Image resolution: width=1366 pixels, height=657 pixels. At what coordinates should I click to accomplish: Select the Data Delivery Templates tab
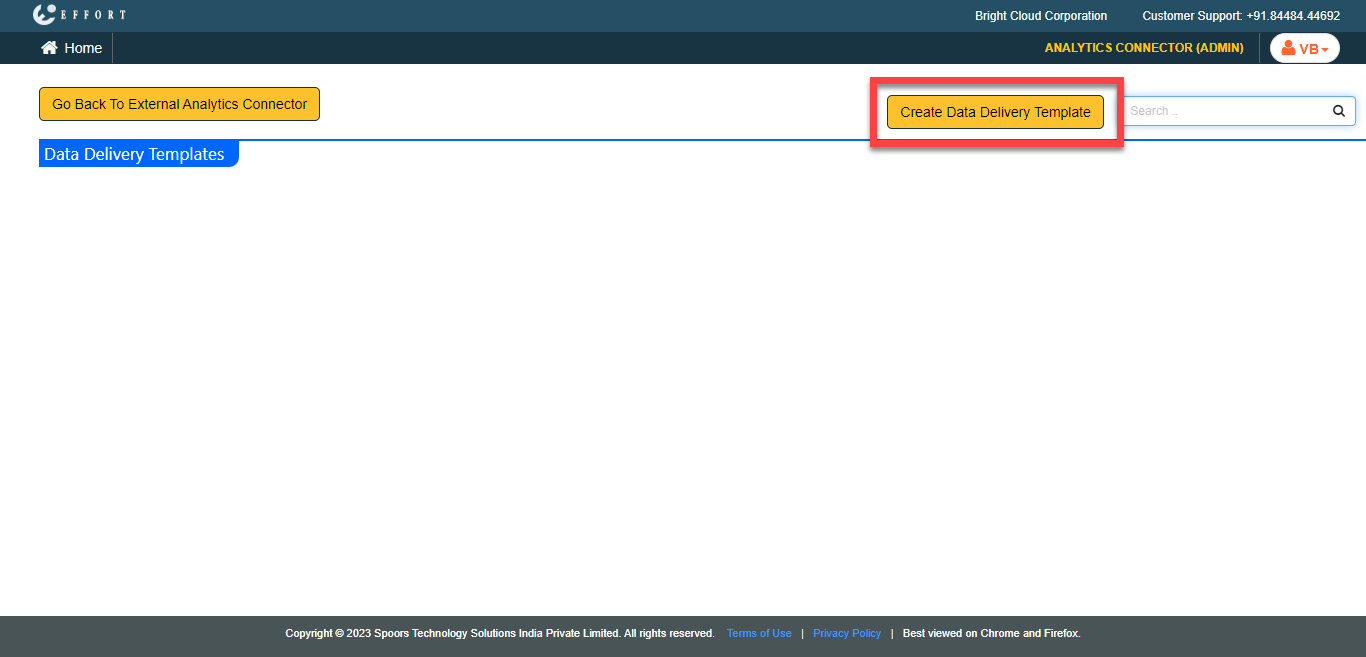135,154
